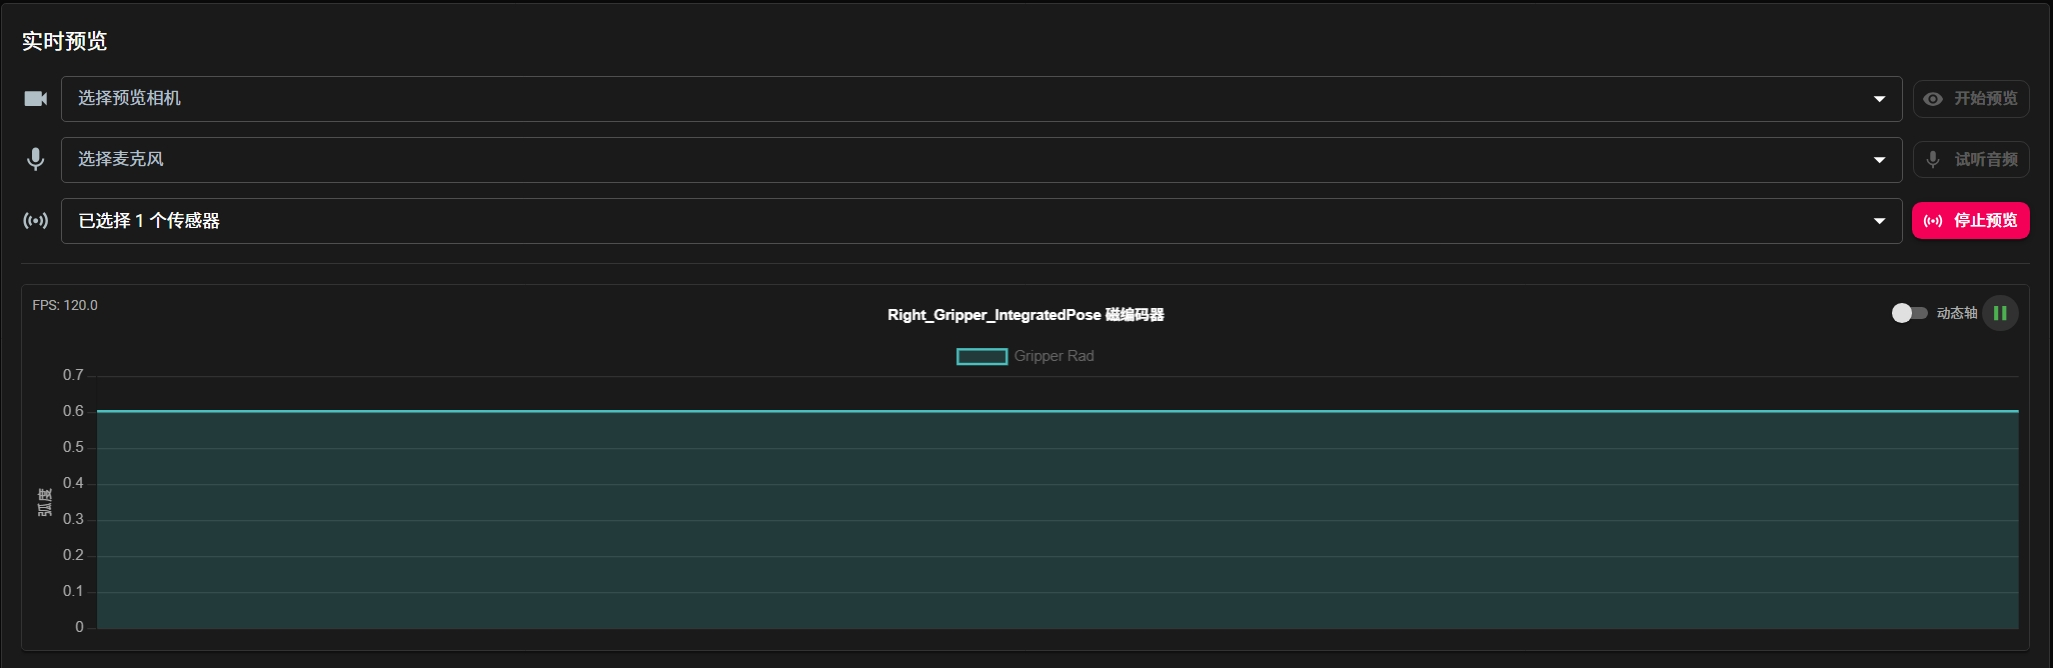Click the 0.1 y-axis label
This screenshot has height=668, width=2053.
(73, 591)
